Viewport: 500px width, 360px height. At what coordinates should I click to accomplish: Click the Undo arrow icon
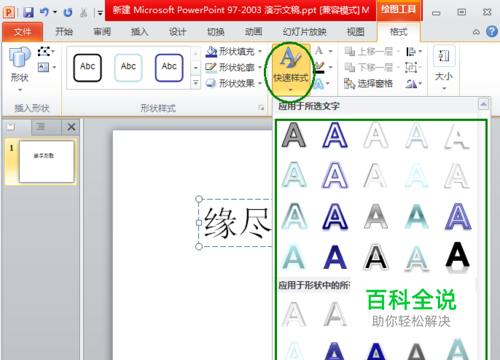(44, 12)
